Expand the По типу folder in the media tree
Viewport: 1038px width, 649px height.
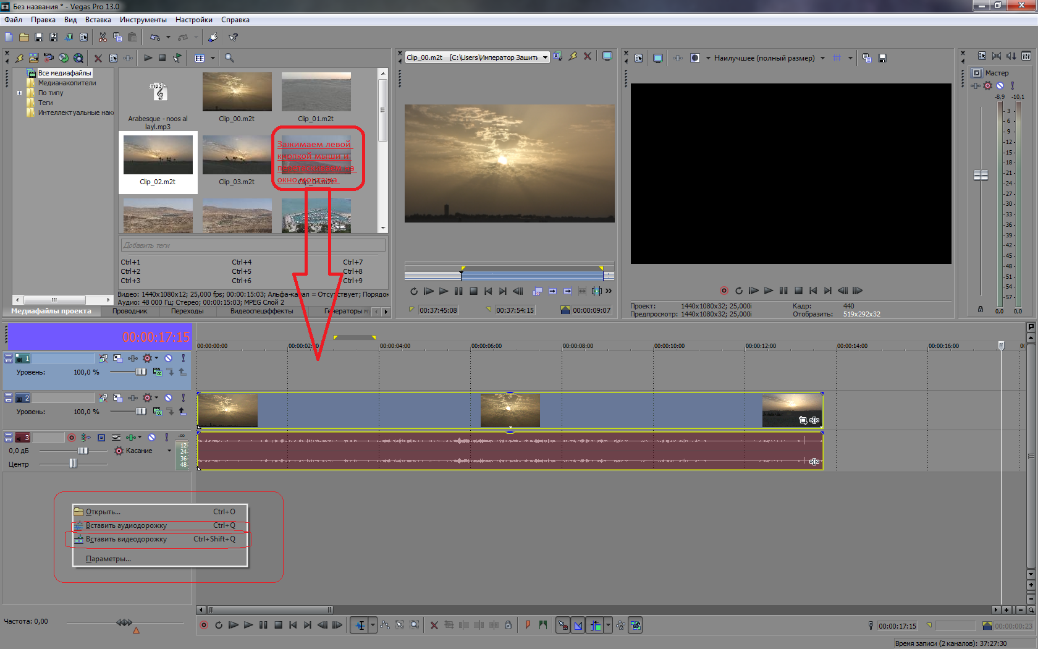(x=19, y=93)
